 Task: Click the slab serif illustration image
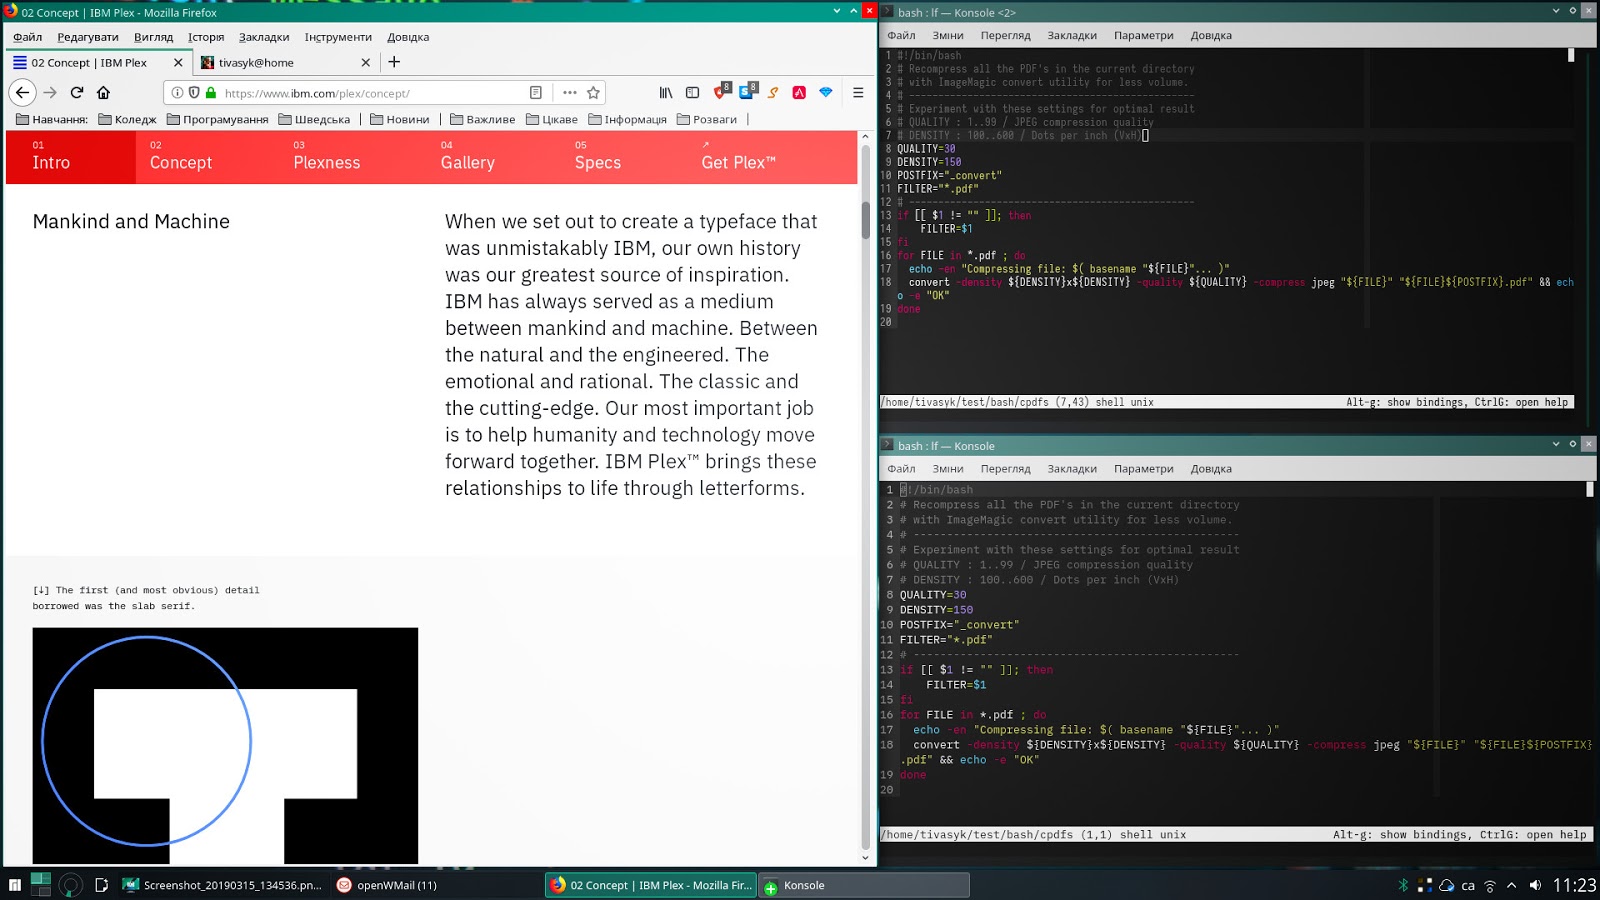tap(225, 745)
